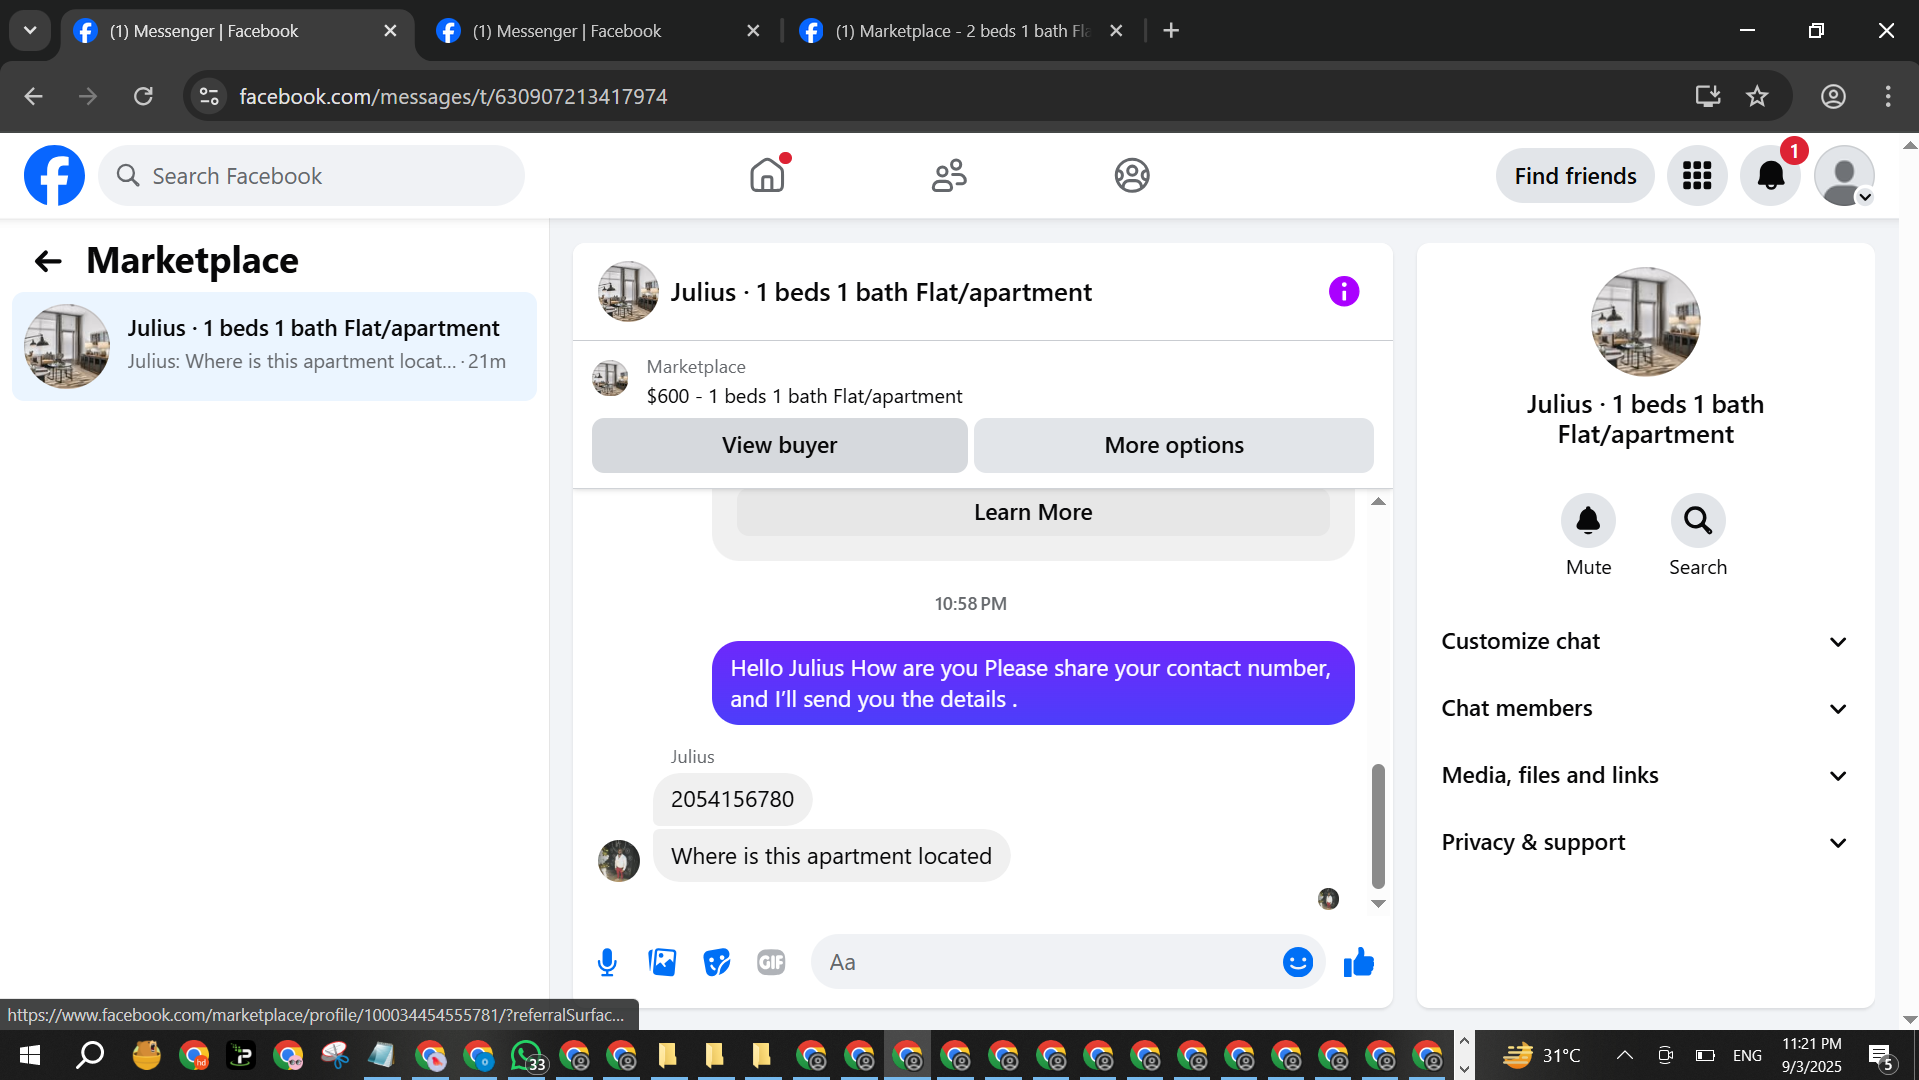Switch to the second Messenger tab
Viewport: 1919px width, 1080px height.
coord(597,31)
